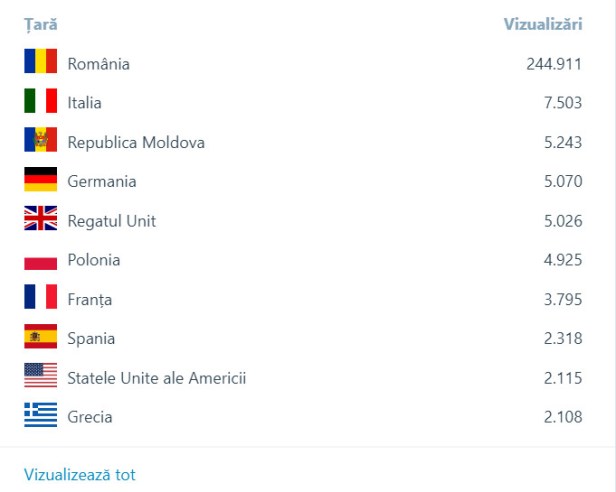Select the Greek flag icon
This screenshot has height=492, width=616.
(40, 416)
